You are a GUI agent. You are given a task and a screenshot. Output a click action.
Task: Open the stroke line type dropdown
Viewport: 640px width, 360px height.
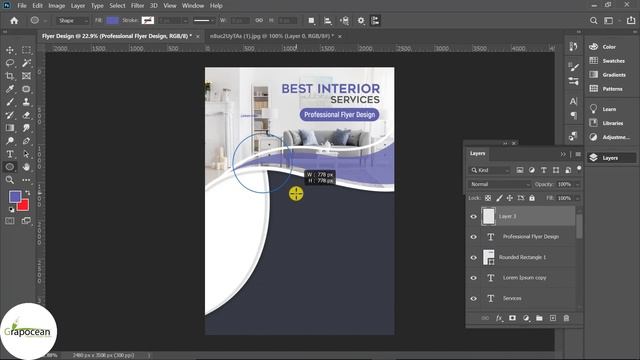[x=204, y=20]
